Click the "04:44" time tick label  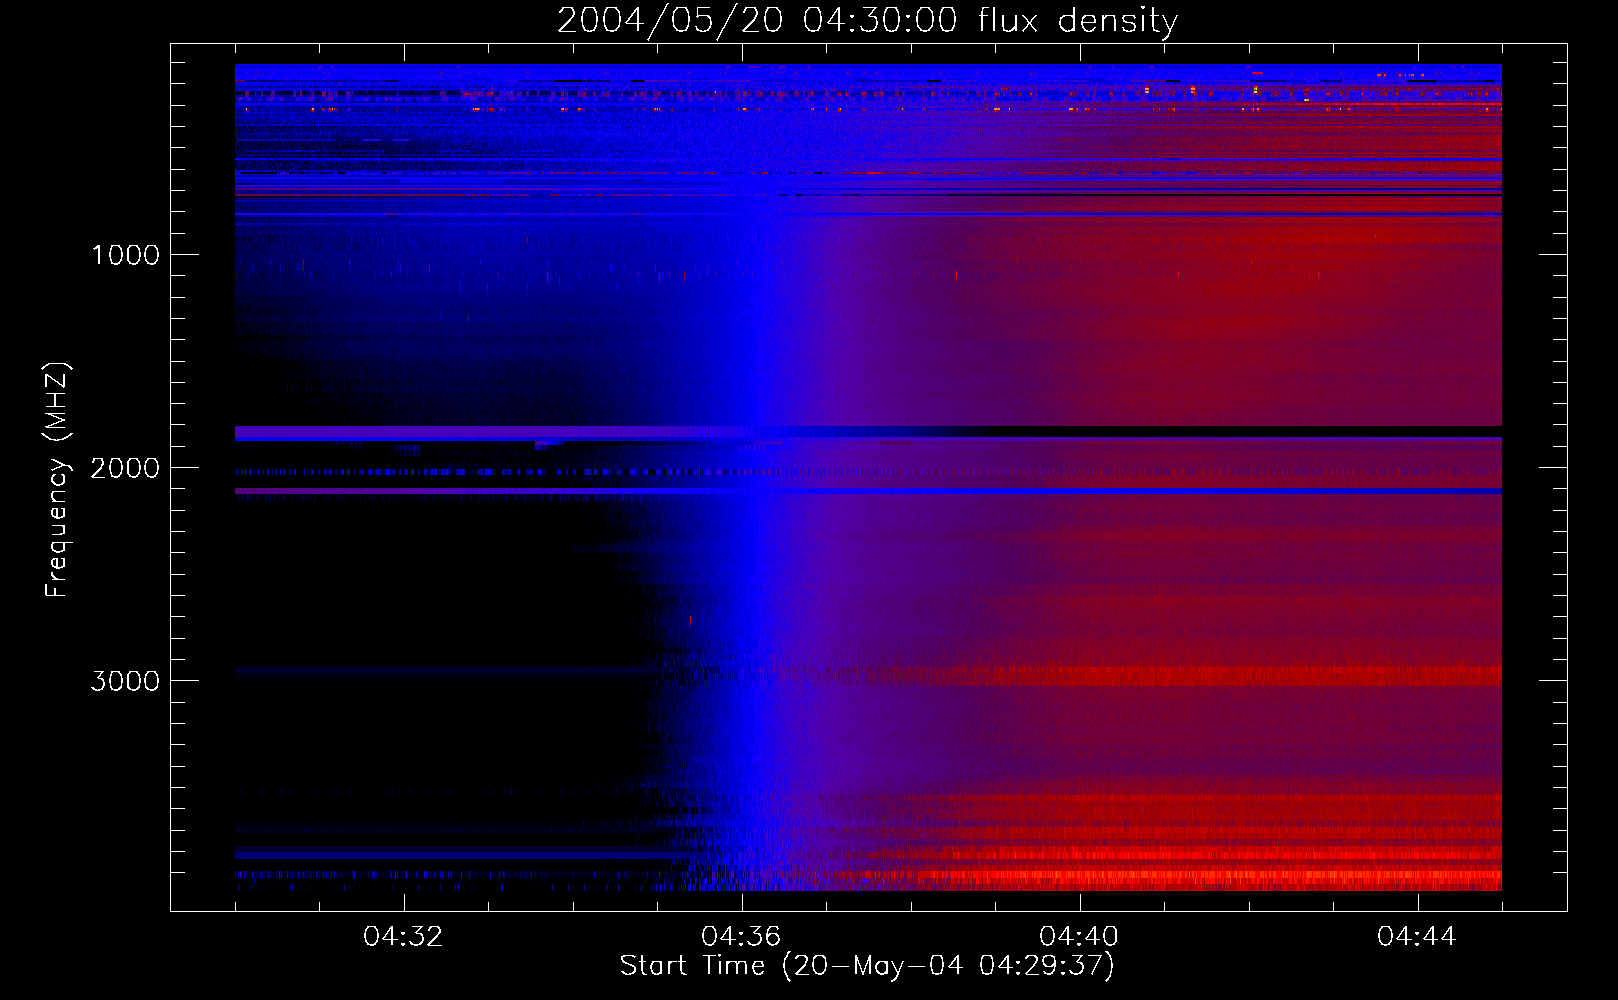click(1417, 937)
